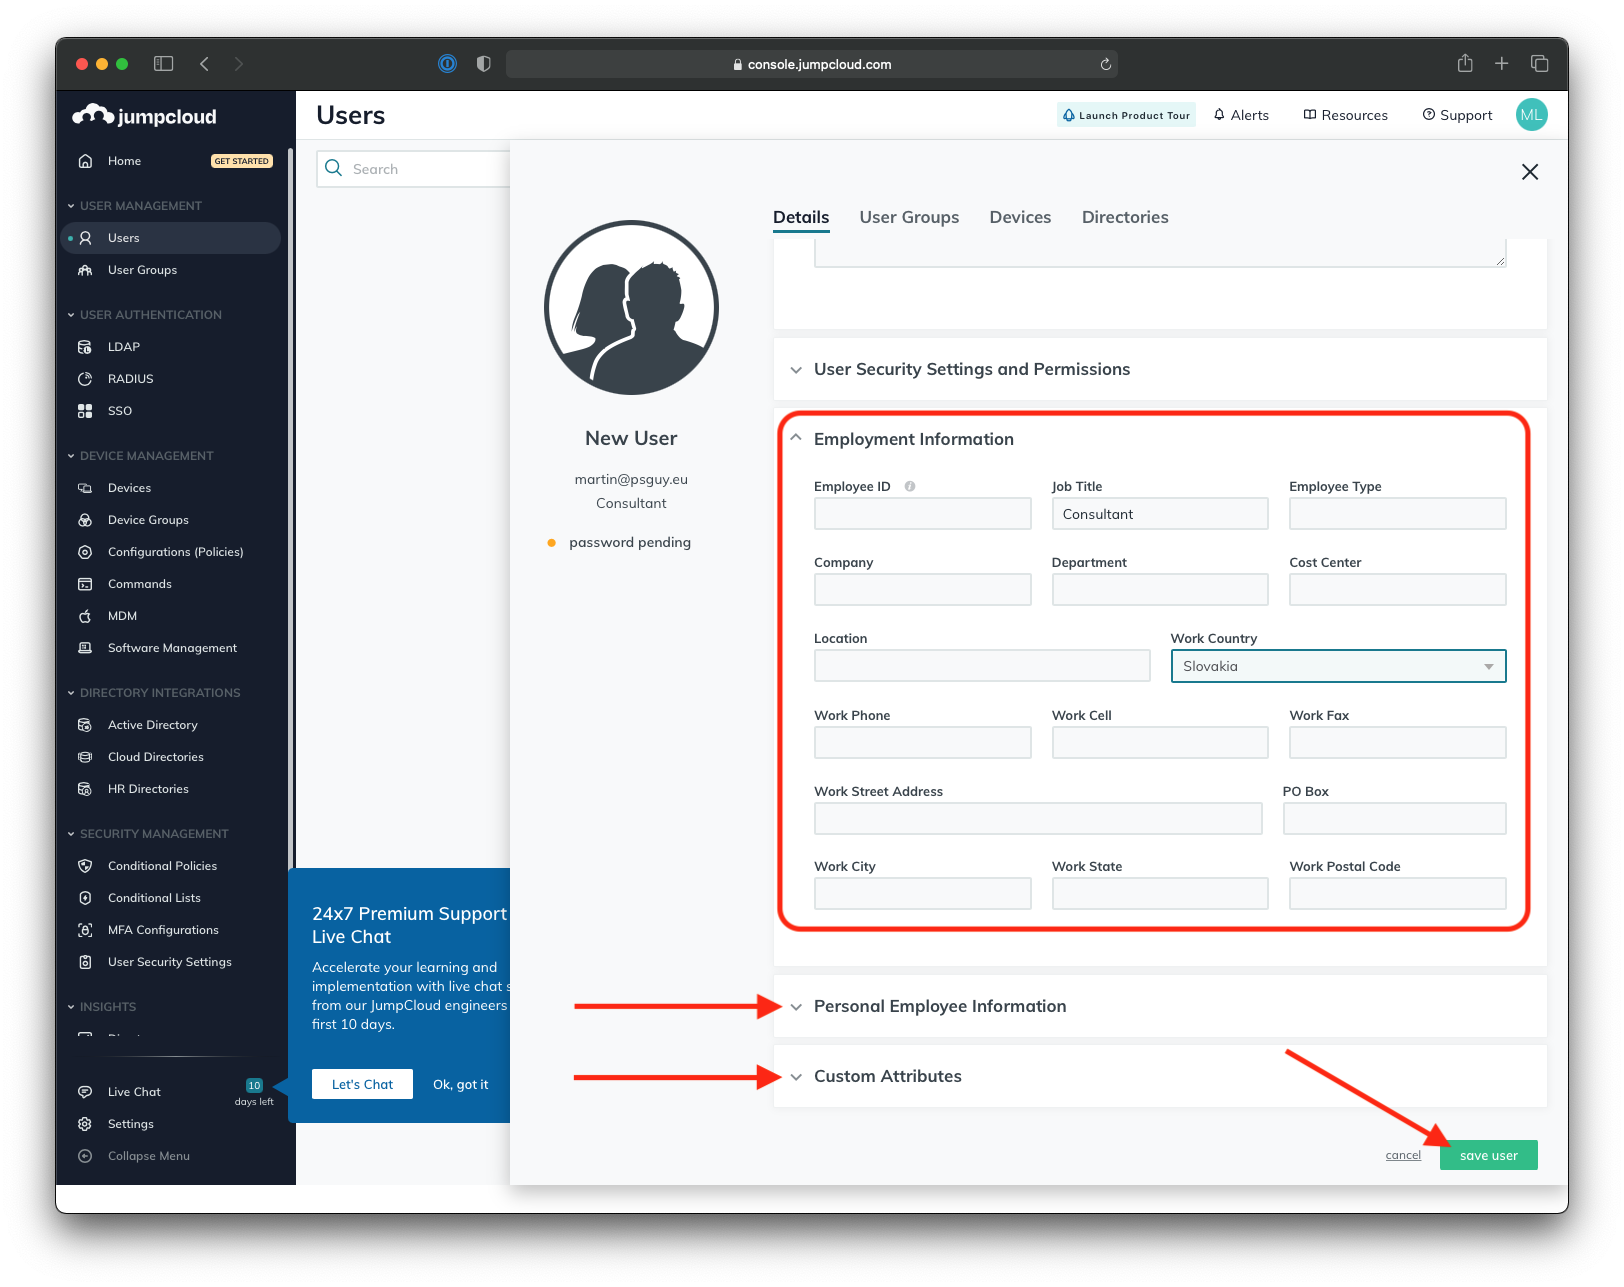
Task: Toggle the Safari sidebar button
Action: (163, 63)
